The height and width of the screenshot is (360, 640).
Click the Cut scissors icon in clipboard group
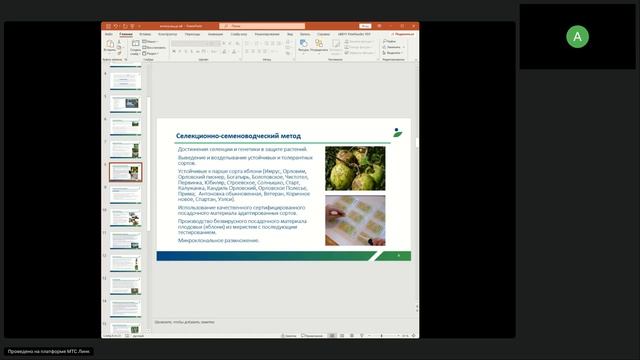119,42
